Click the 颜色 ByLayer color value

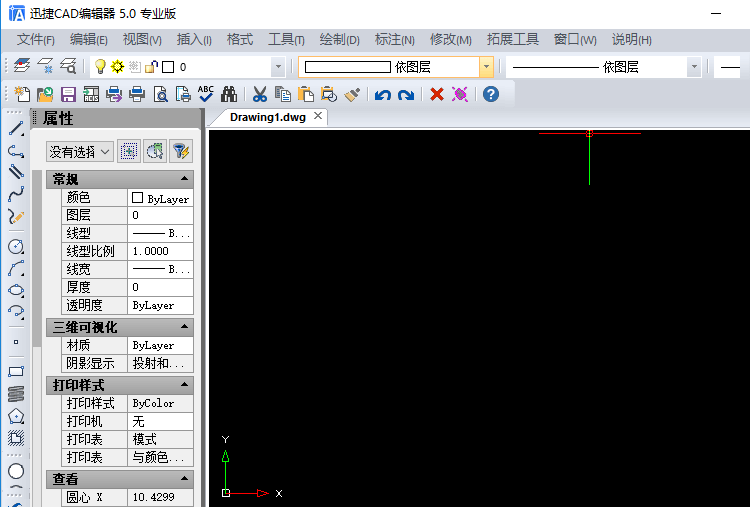160,198
